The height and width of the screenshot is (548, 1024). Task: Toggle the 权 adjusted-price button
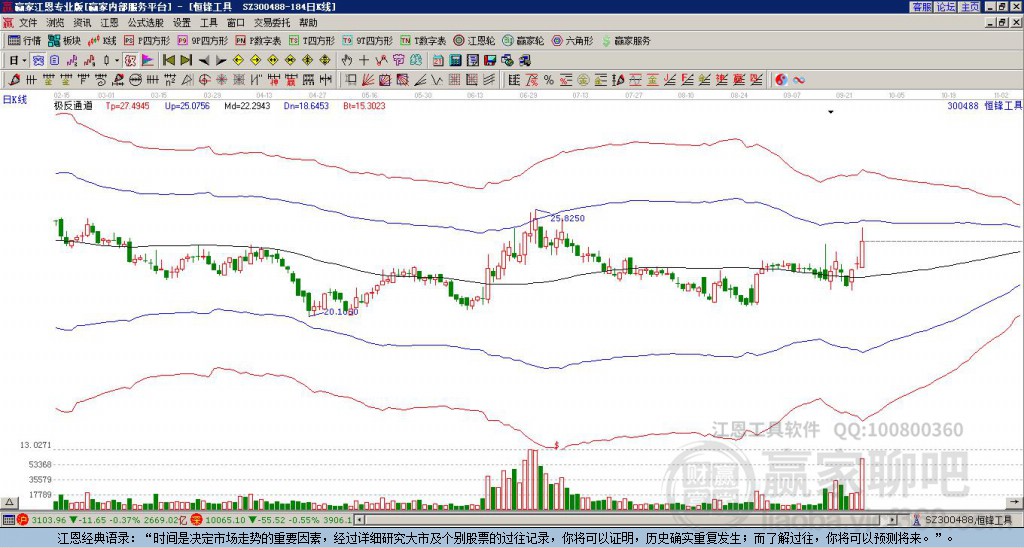click(130, 61)
